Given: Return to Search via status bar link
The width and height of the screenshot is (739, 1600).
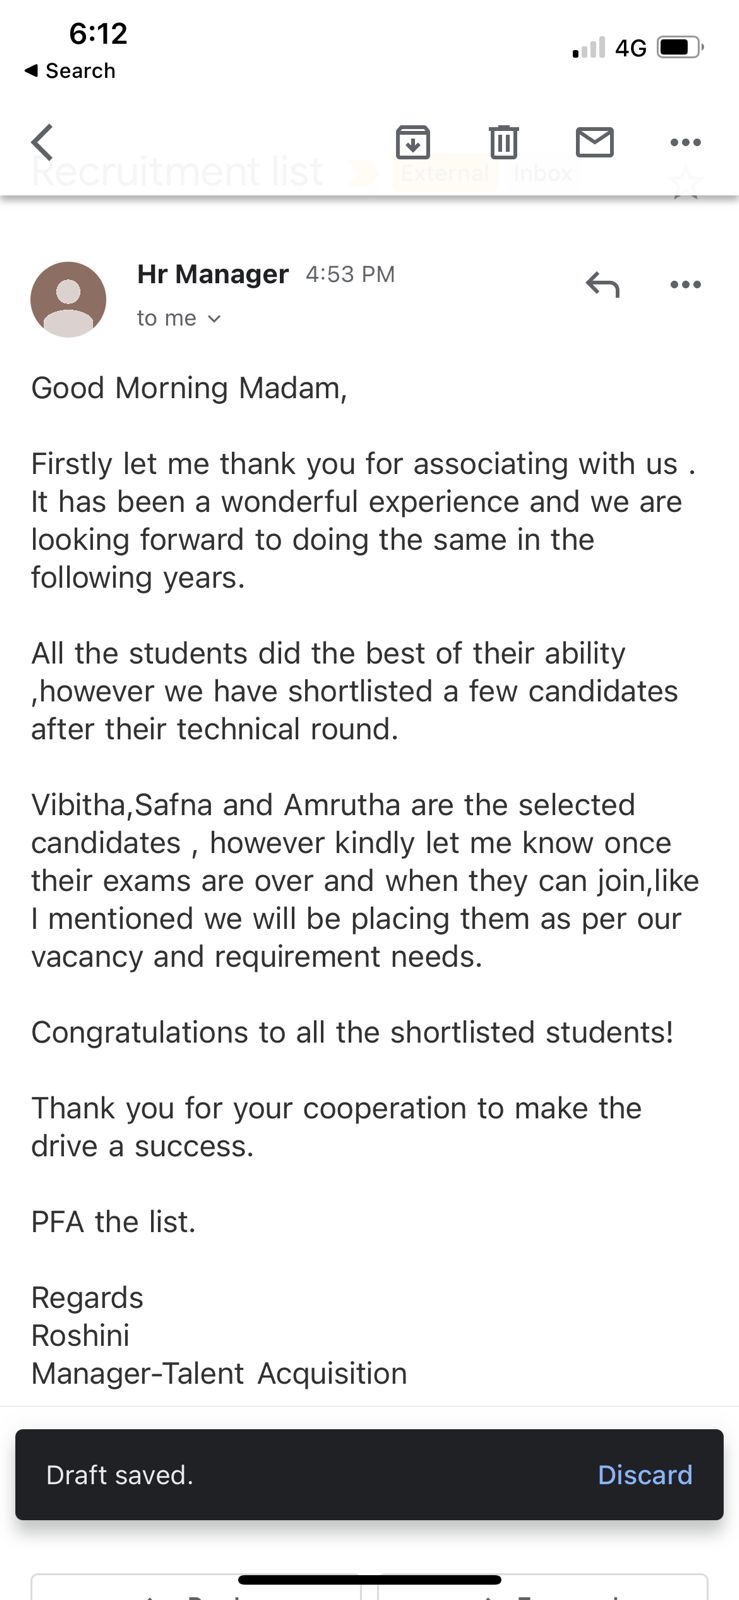Looking at the screenshot, I should click(x=70, y=71).
